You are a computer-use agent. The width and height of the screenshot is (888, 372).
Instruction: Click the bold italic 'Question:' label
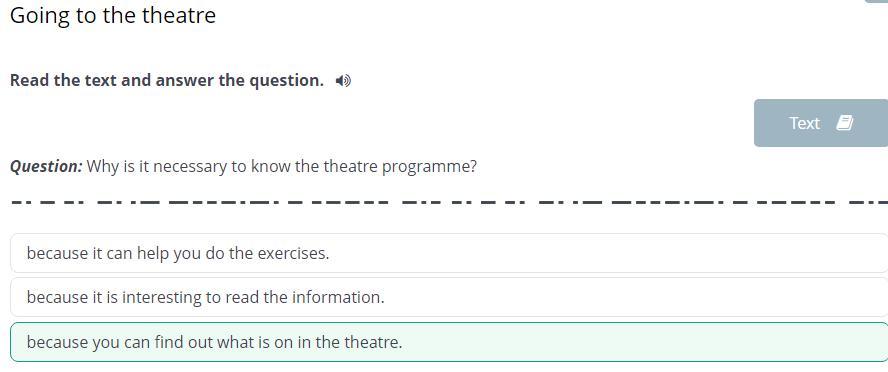[x=46, y=166]
